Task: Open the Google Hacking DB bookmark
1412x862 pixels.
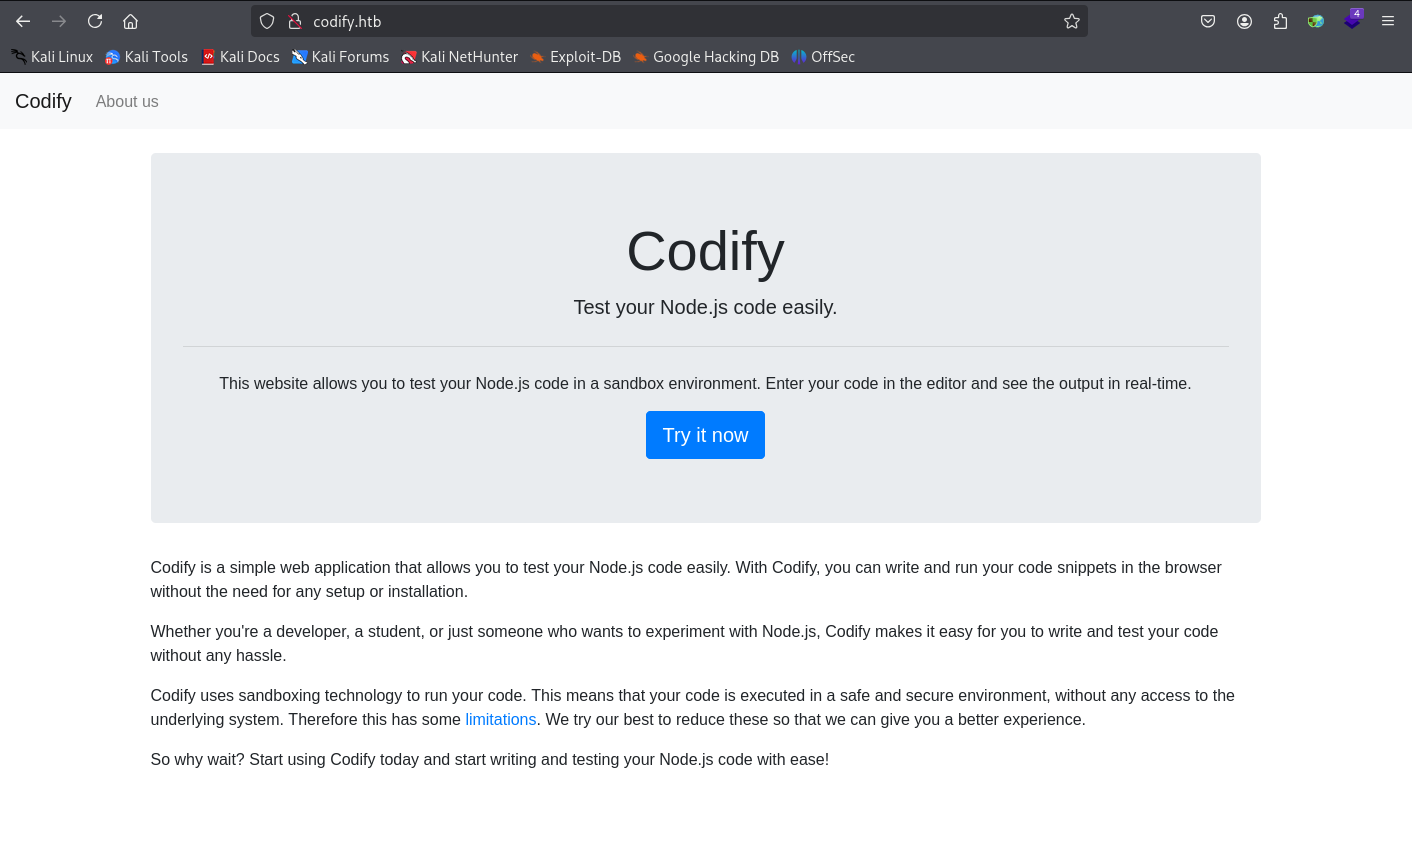Action: (706, 57)
